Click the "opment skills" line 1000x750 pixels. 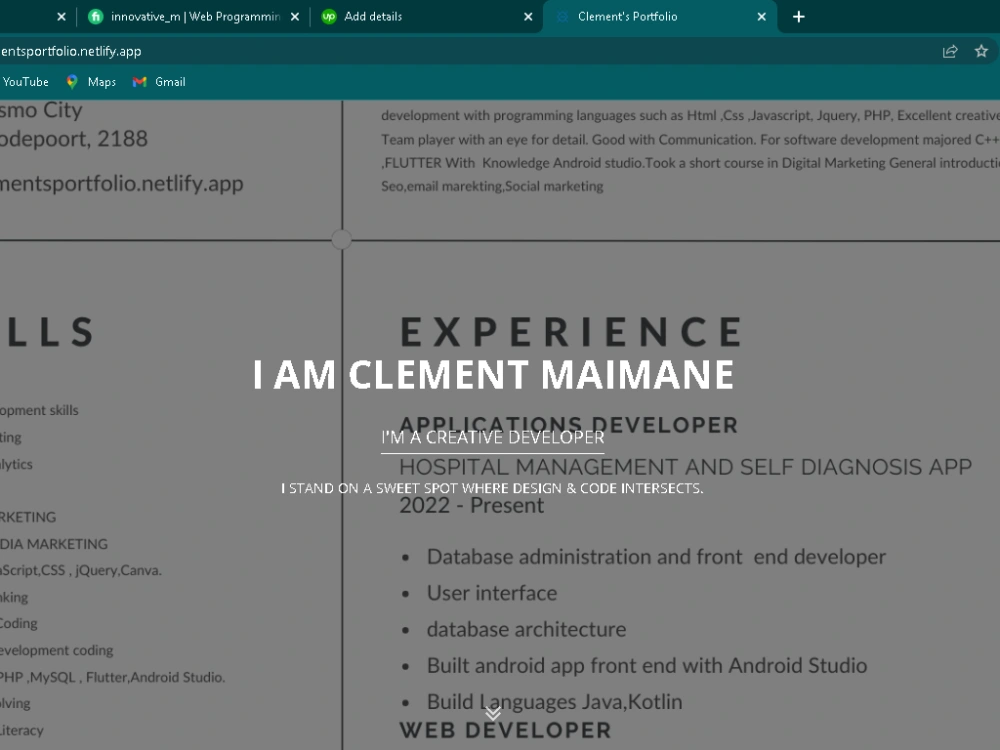pyautogui.click(x=39, y=410)
